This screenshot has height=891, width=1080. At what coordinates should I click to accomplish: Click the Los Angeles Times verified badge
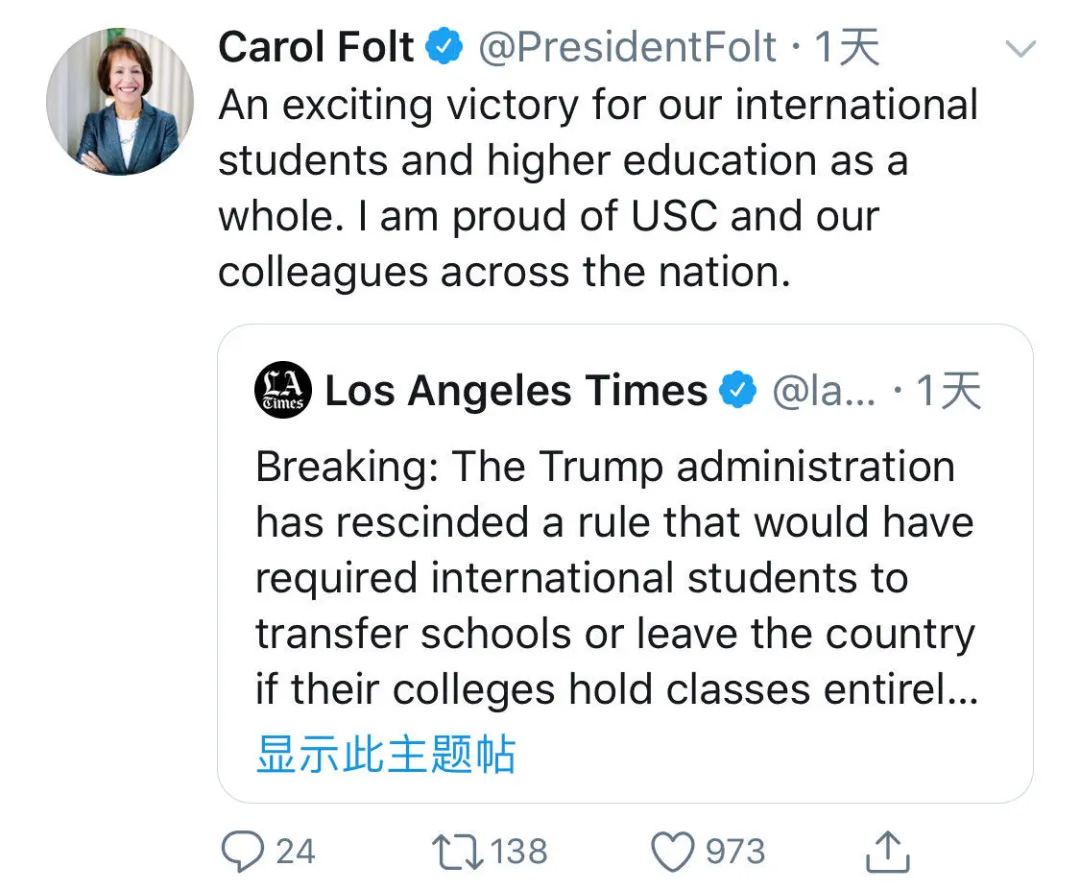(x=738, y=390)
